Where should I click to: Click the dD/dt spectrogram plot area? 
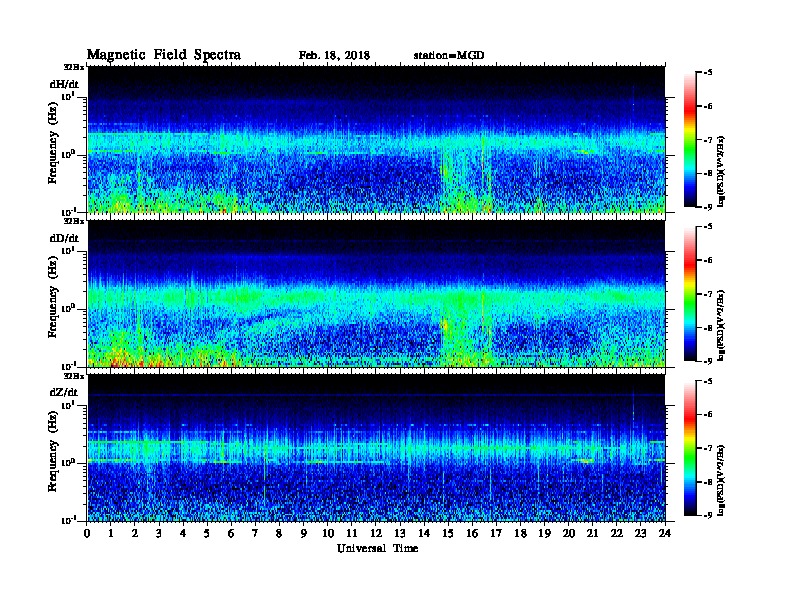pos(376,294)
